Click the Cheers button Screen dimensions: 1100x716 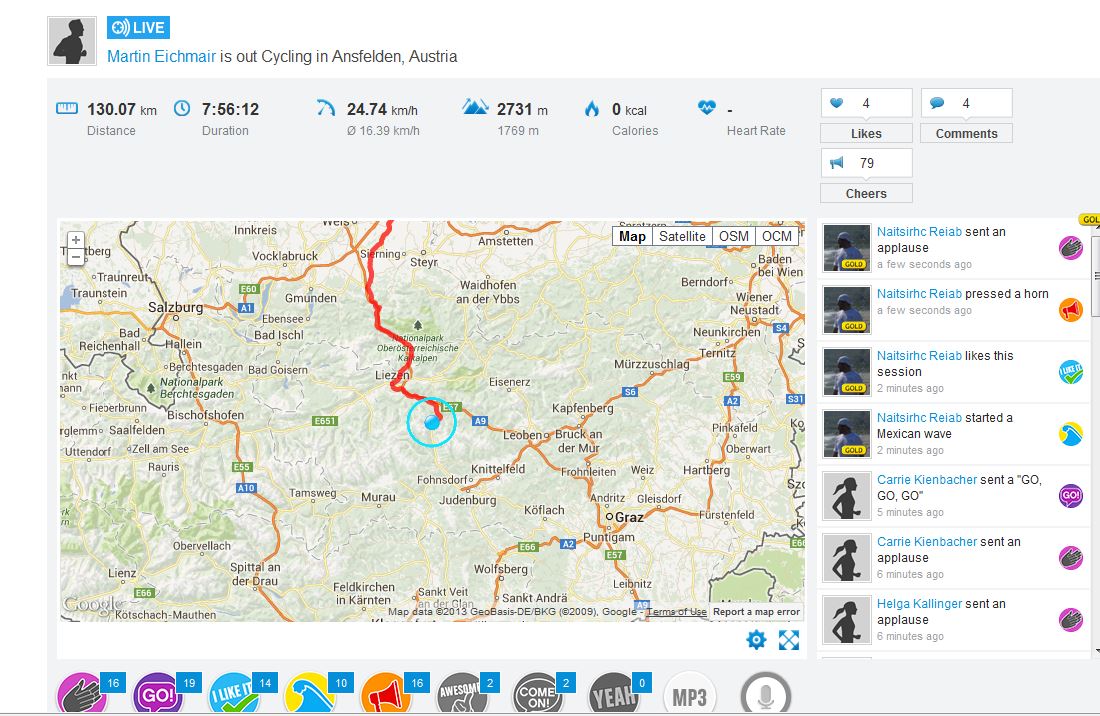[x=866, y=193]
